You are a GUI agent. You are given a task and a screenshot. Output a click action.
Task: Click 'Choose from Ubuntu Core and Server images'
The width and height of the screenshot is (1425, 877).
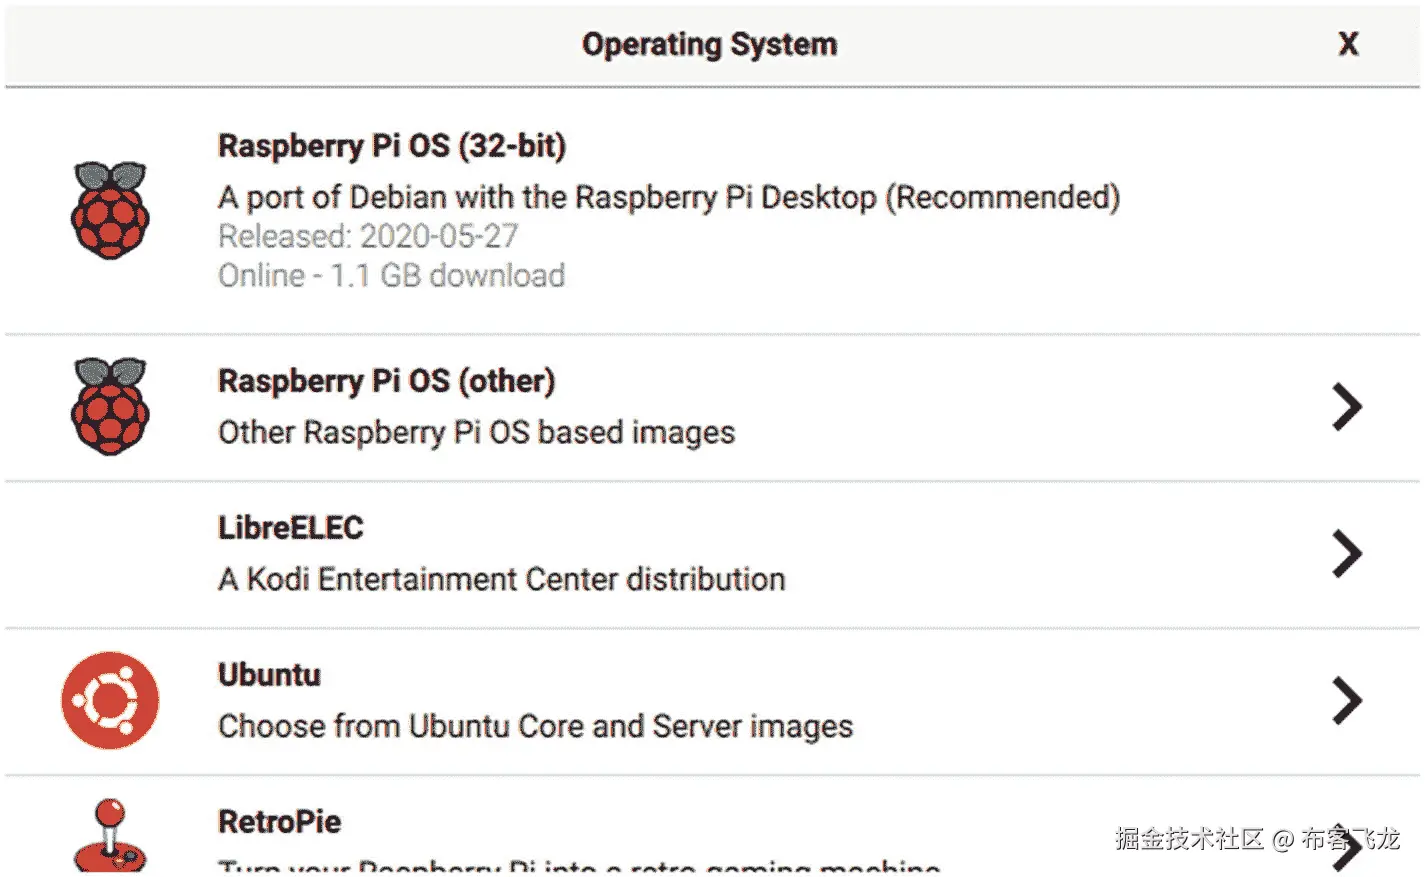[x=535, y=727]
